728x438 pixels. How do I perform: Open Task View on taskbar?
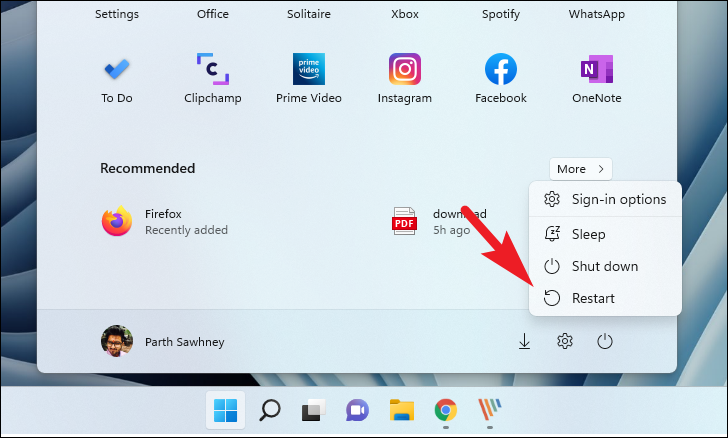click(x=313, y=410)
